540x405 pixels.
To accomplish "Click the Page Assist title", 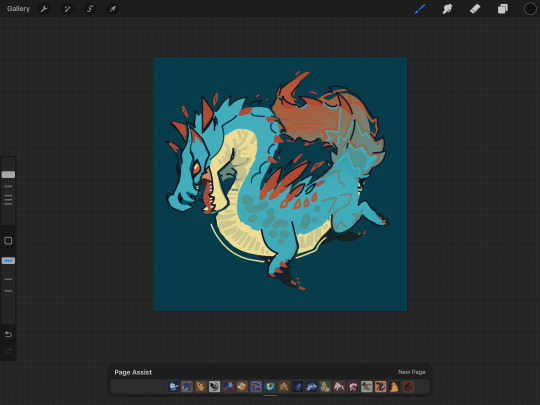I will click(x=133, y=372).
